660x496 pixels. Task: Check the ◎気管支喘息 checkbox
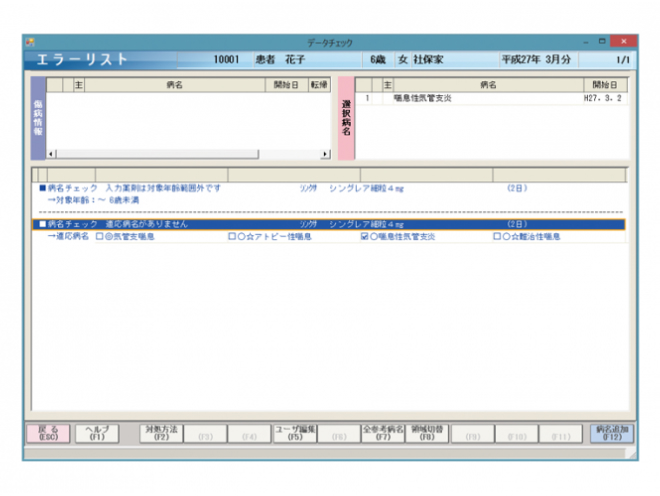pyautogui.click(x=99, y=237)
